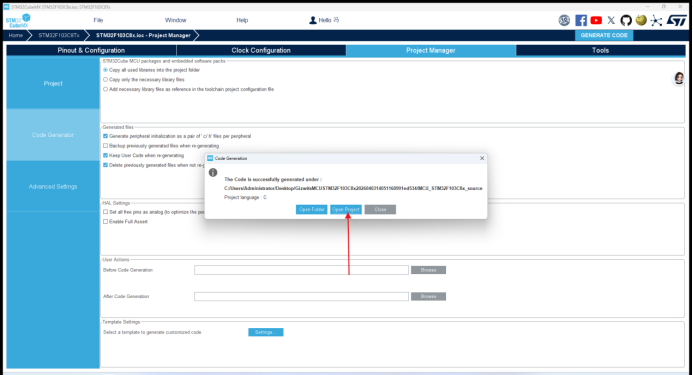Viewport: 693px width, 375px height.
Task: Open the Help menu
Action: coord(242,20)
